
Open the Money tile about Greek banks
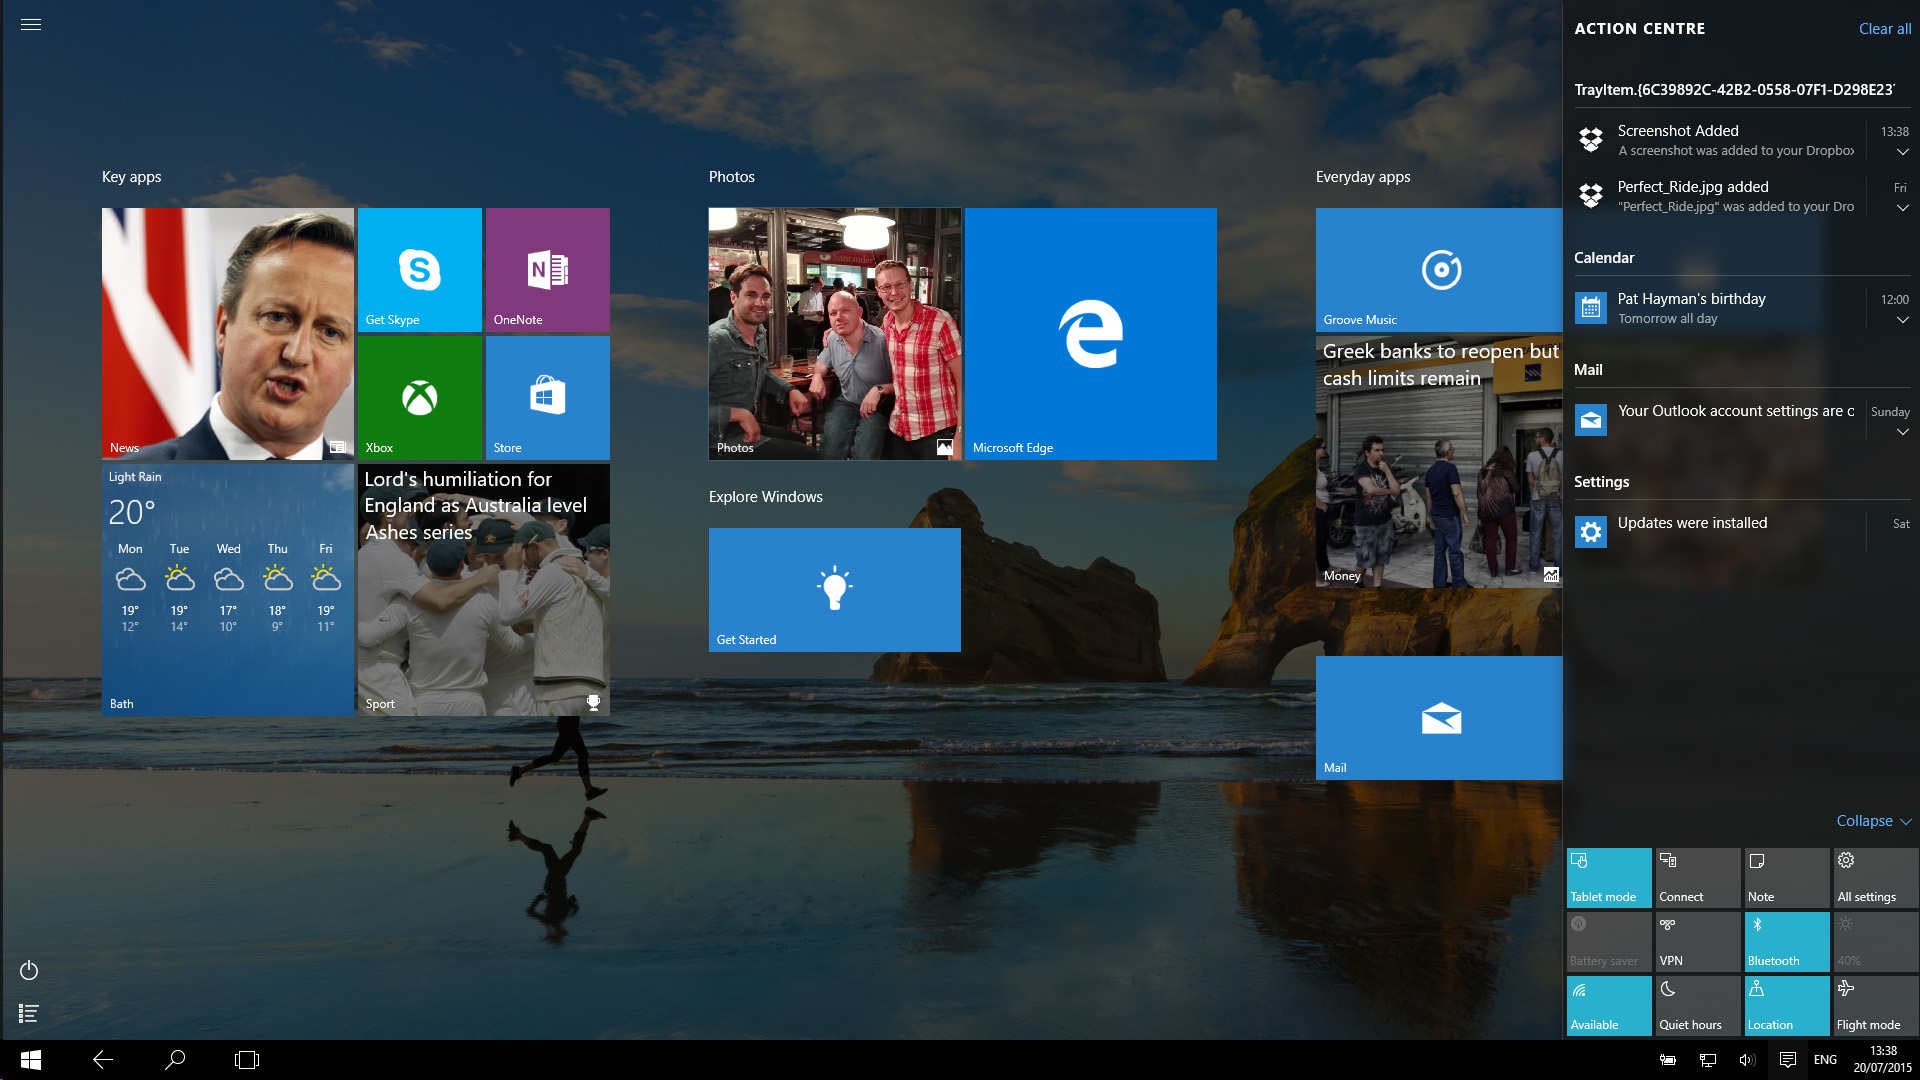click(x=1439, y=462)
